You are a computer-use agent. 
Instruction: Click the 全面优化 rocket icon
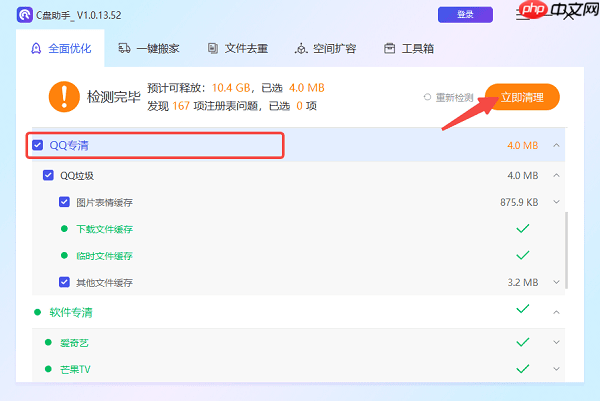(36, 49)
